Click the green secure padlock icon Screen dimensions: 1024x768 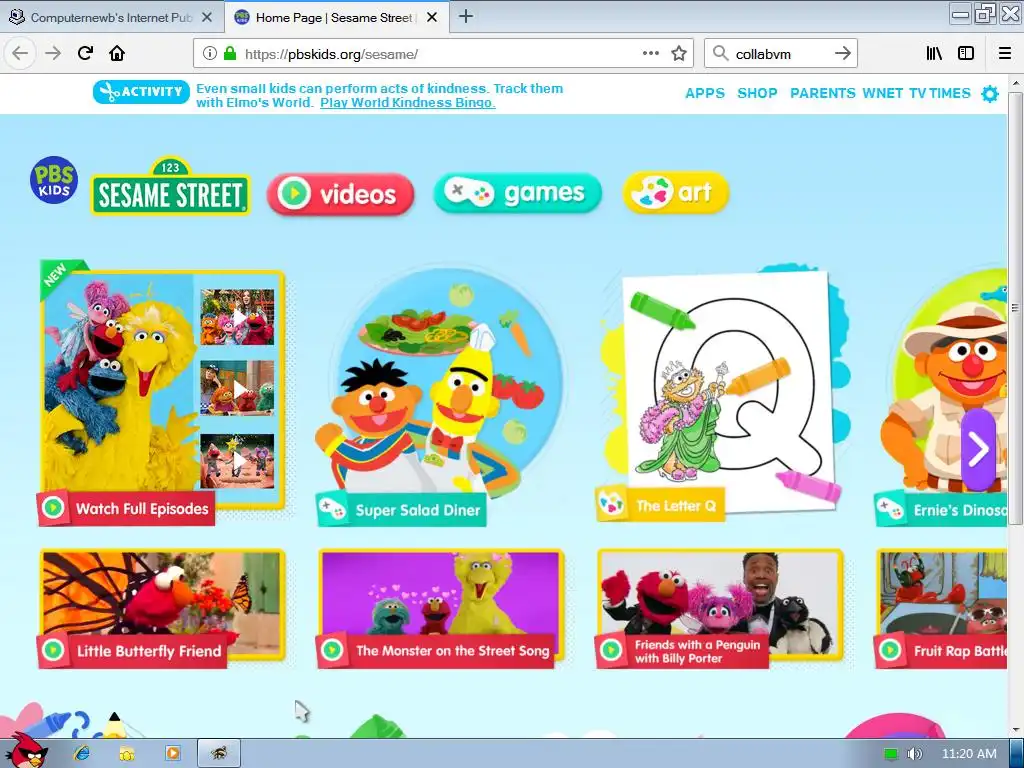pyautogui.click(x=229, y=54)
